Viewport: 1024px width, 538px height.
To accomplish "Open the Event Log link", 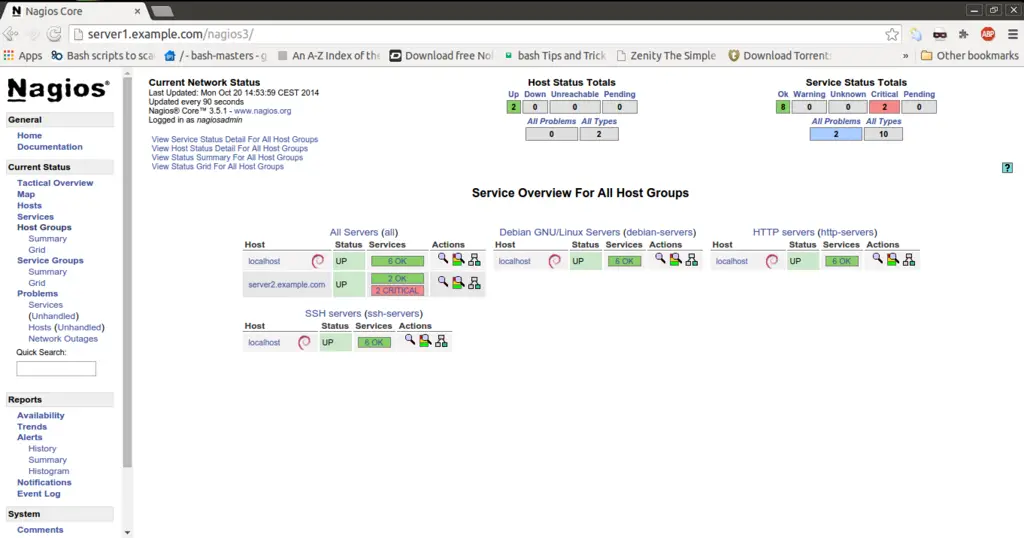I will pyautogui.click(x=39, y=494).
